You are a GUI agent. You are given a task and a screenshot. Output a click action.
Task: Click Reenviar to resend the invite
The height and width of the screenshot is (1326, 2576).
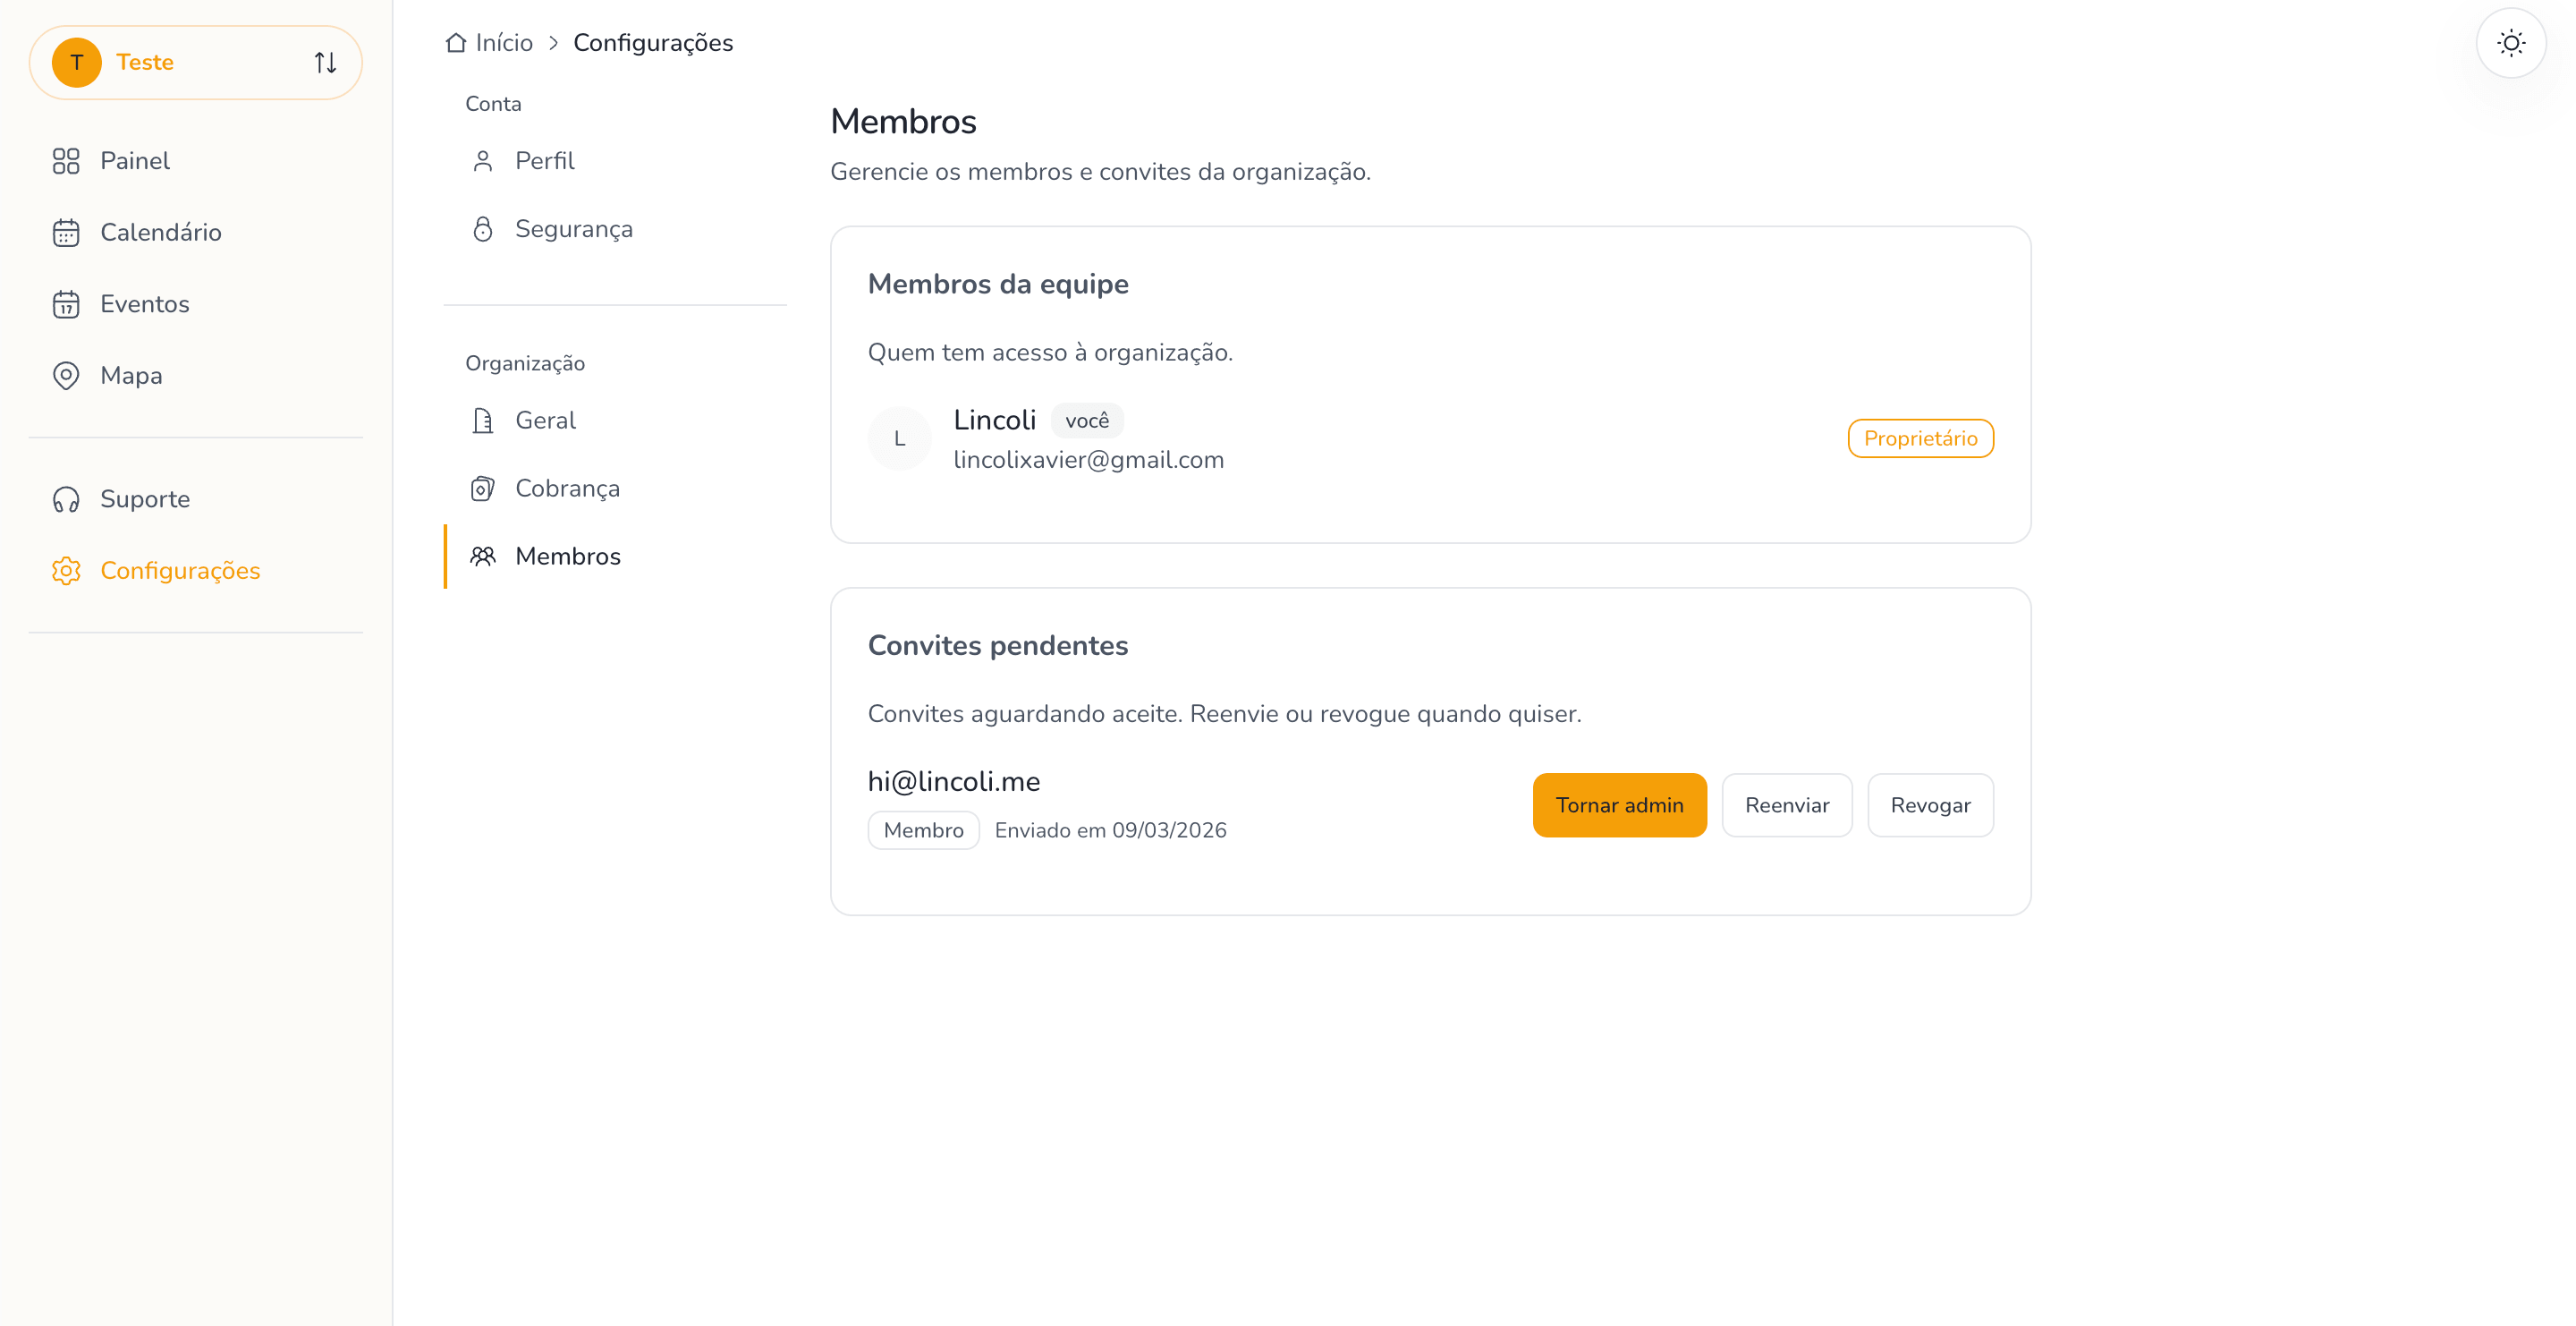[1786, 805]
